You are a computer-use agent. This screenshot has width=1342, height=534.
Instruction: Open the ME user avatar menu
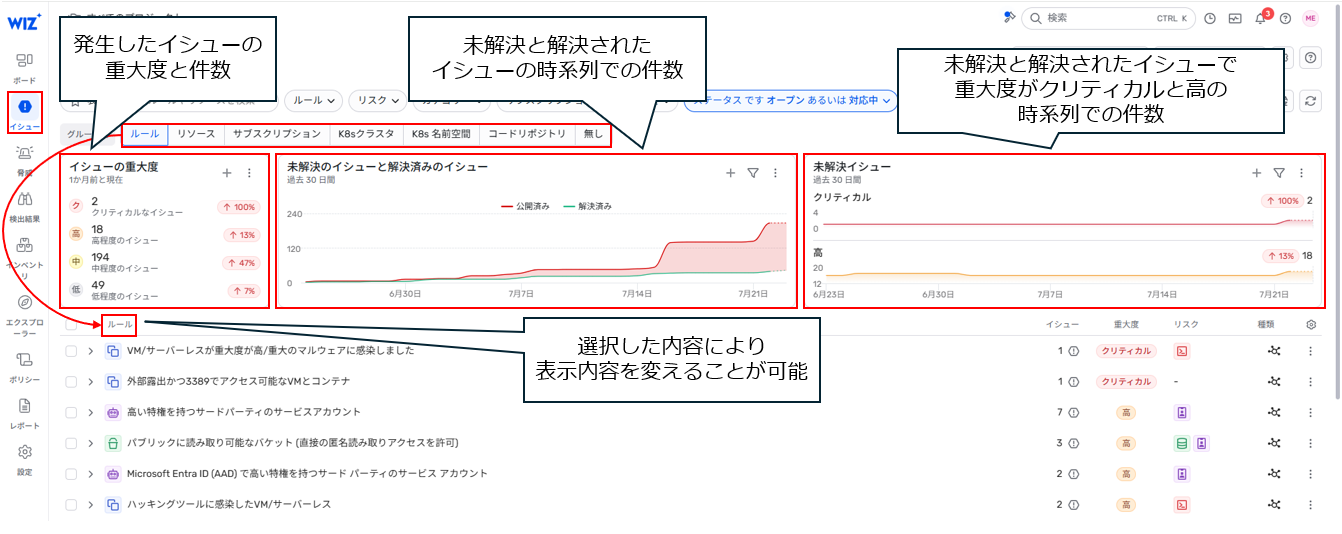coord(1310,18)
